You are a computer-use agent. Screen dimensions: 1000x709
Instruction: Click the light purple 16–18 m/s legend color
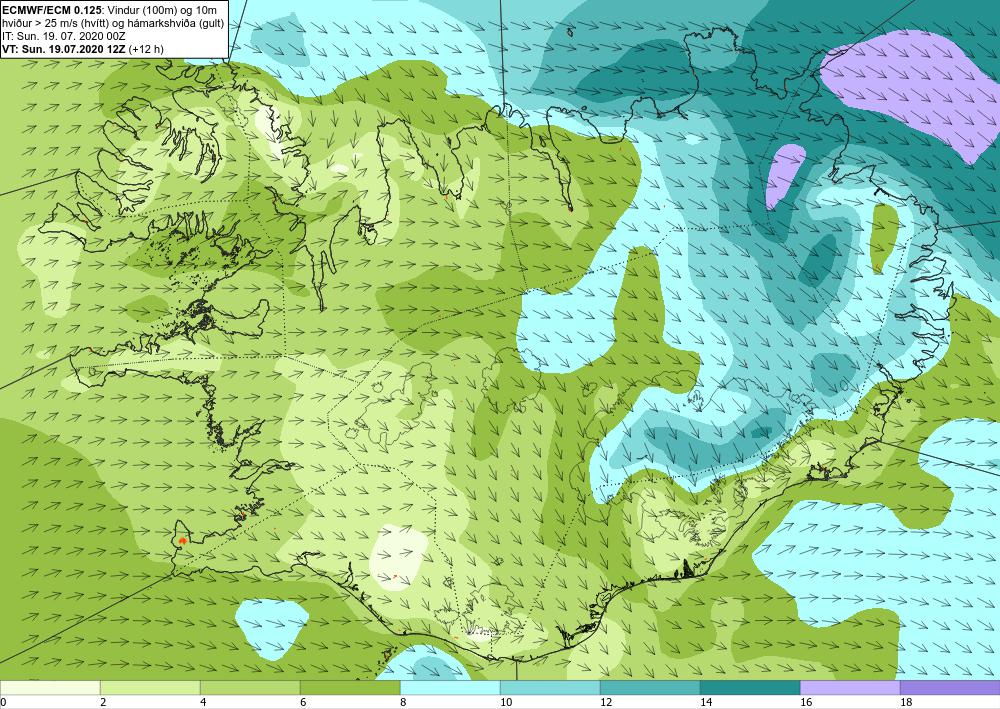tap(850, 688)
